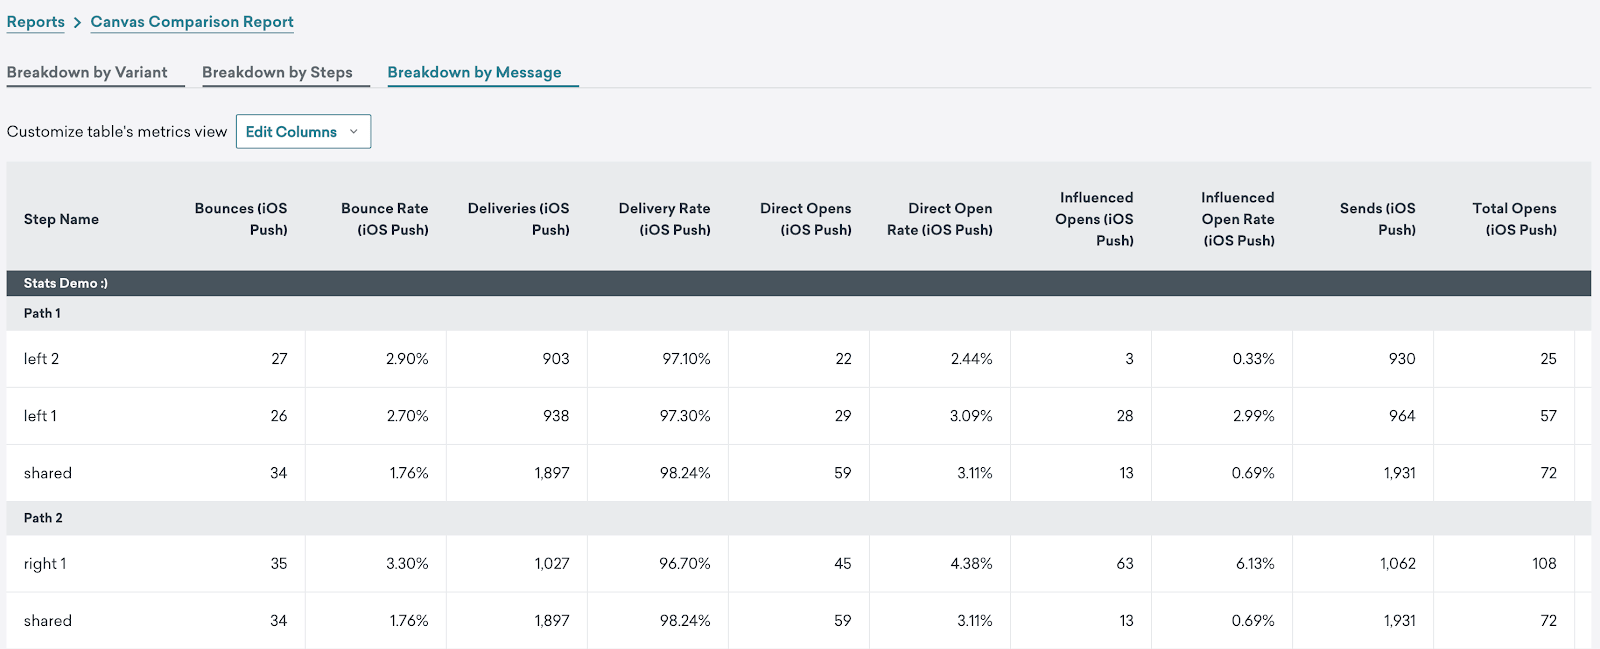Open the Edit Columns dropdown
This screenshot has width=1600, height=649.
coord(303,131)
